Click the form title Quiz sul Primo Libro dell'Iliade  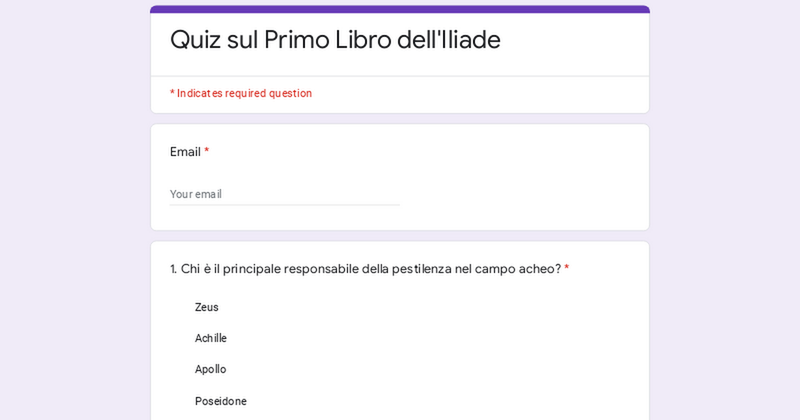335,40
